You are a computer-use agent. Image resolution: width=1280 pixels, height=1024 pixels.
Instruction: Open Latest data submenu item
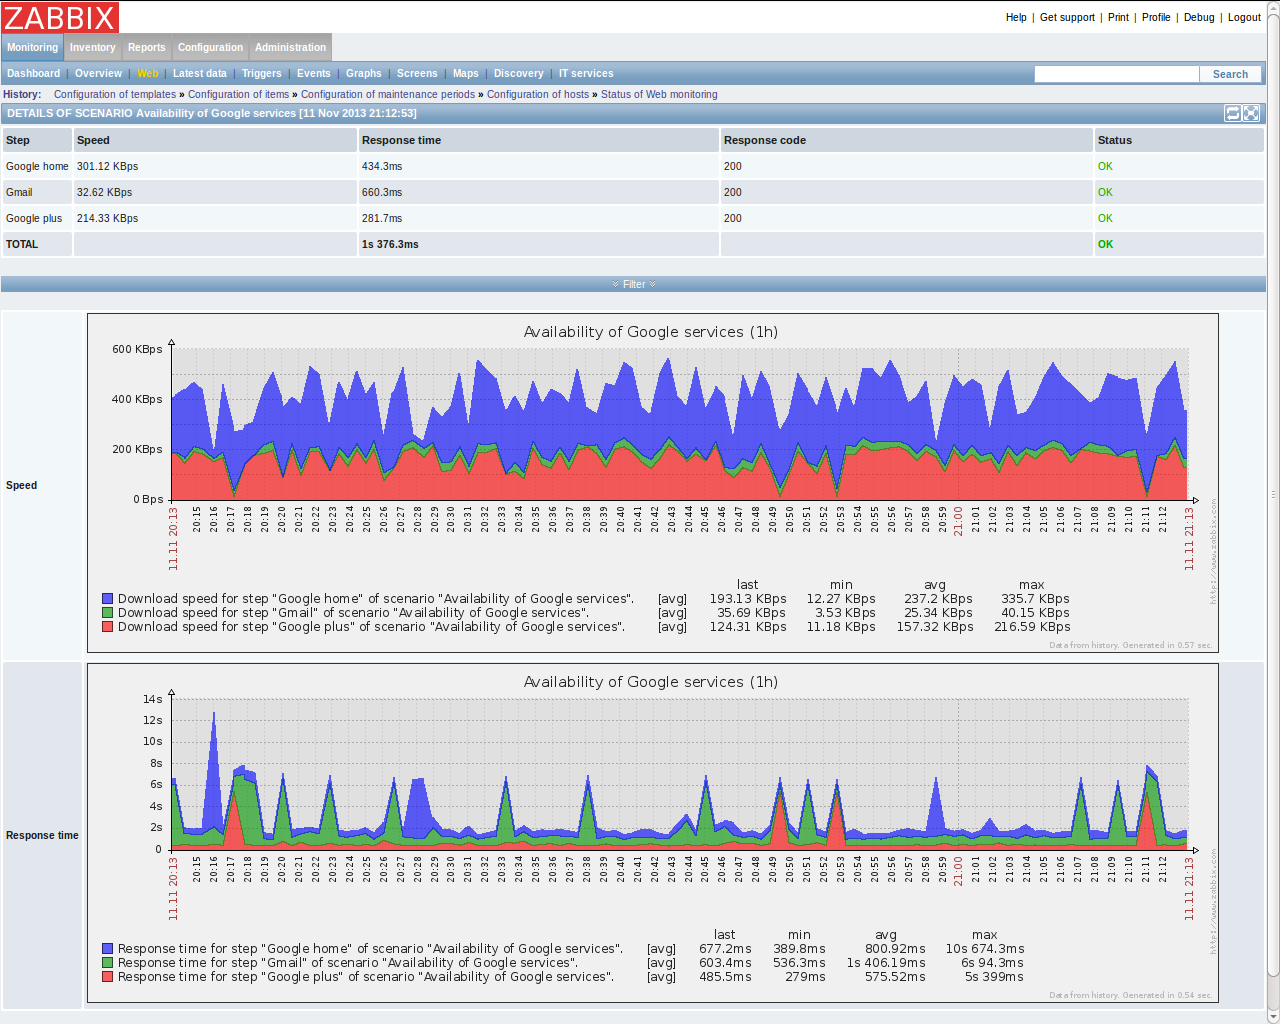pos(199,74)
